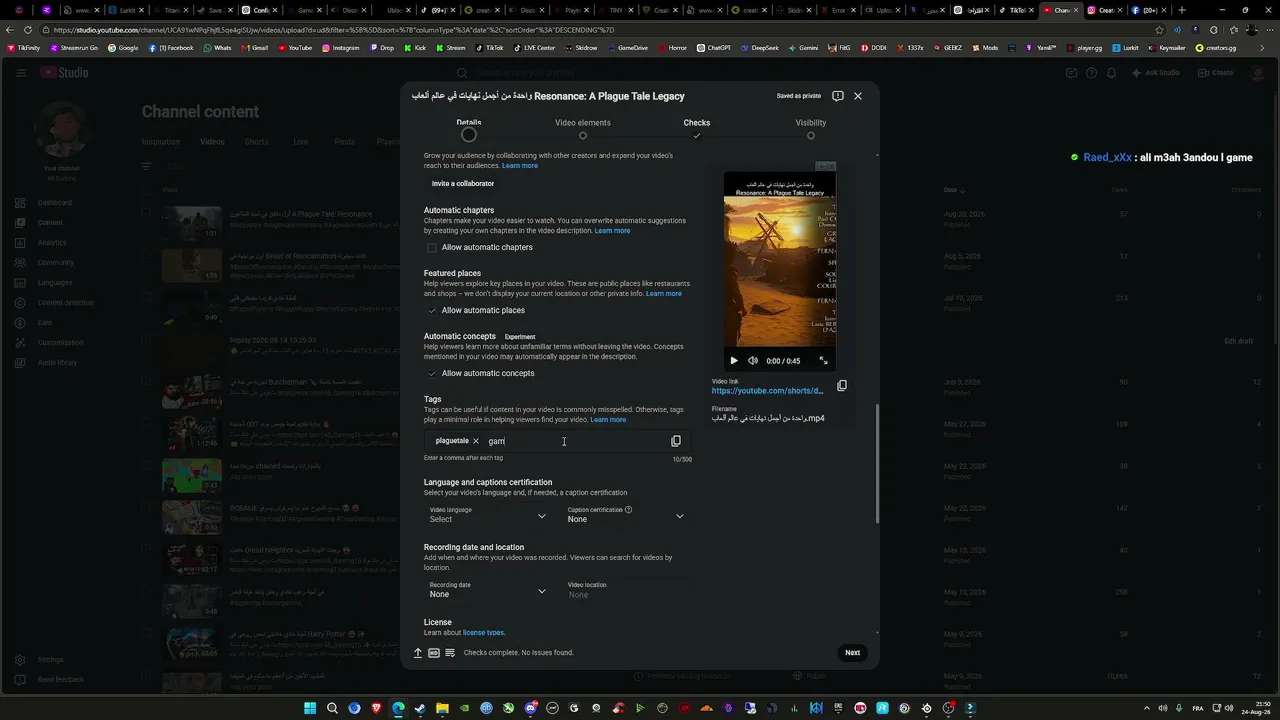The width and height of the screenshot is (1280, 720).
Task: Click the taskbar clock showing 21:50
Action: (x=1255, y=709)
